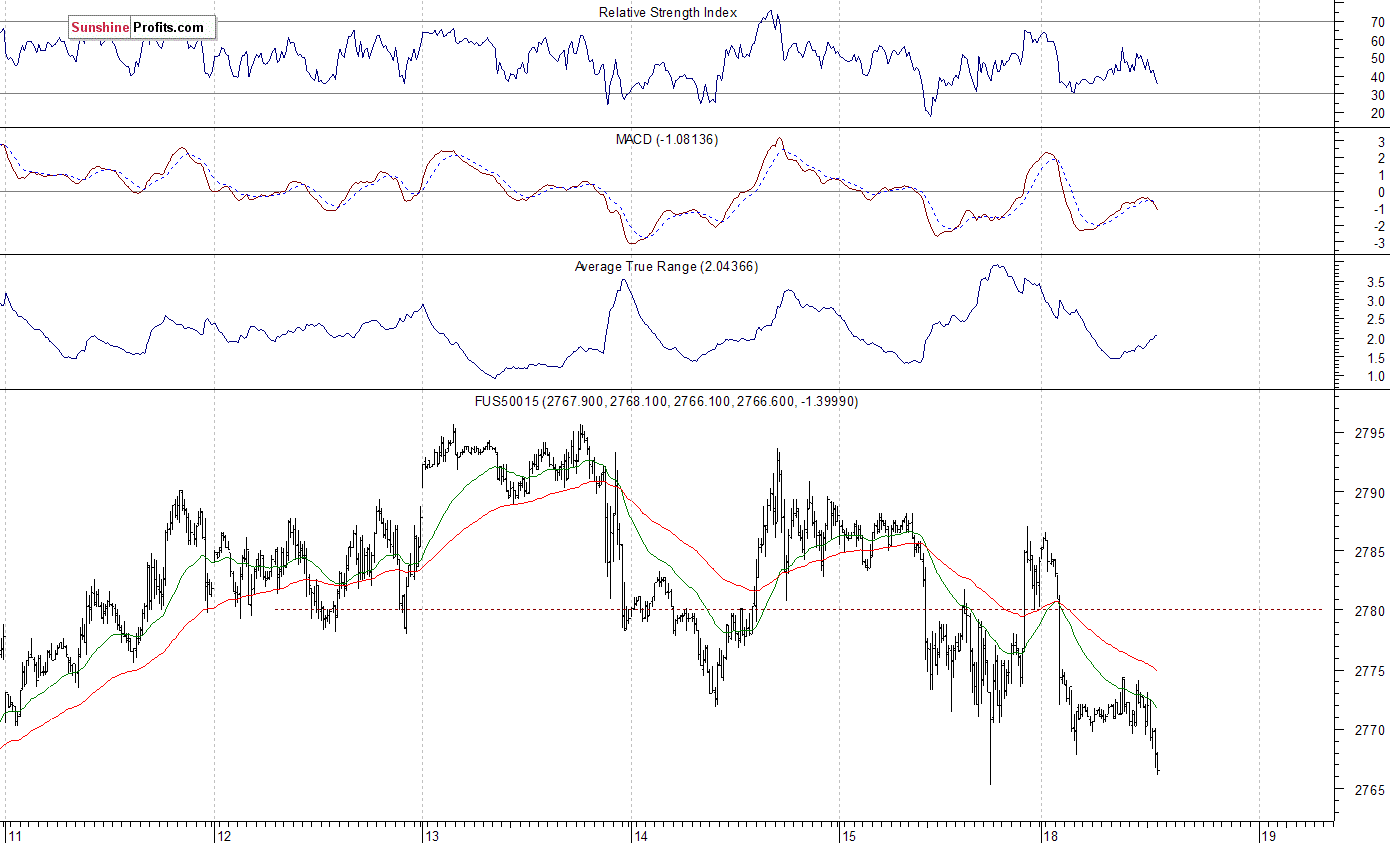Screen dimensions: 1390x843
Task: Click price level 2770 on axis
Action: coord(1369,730)
